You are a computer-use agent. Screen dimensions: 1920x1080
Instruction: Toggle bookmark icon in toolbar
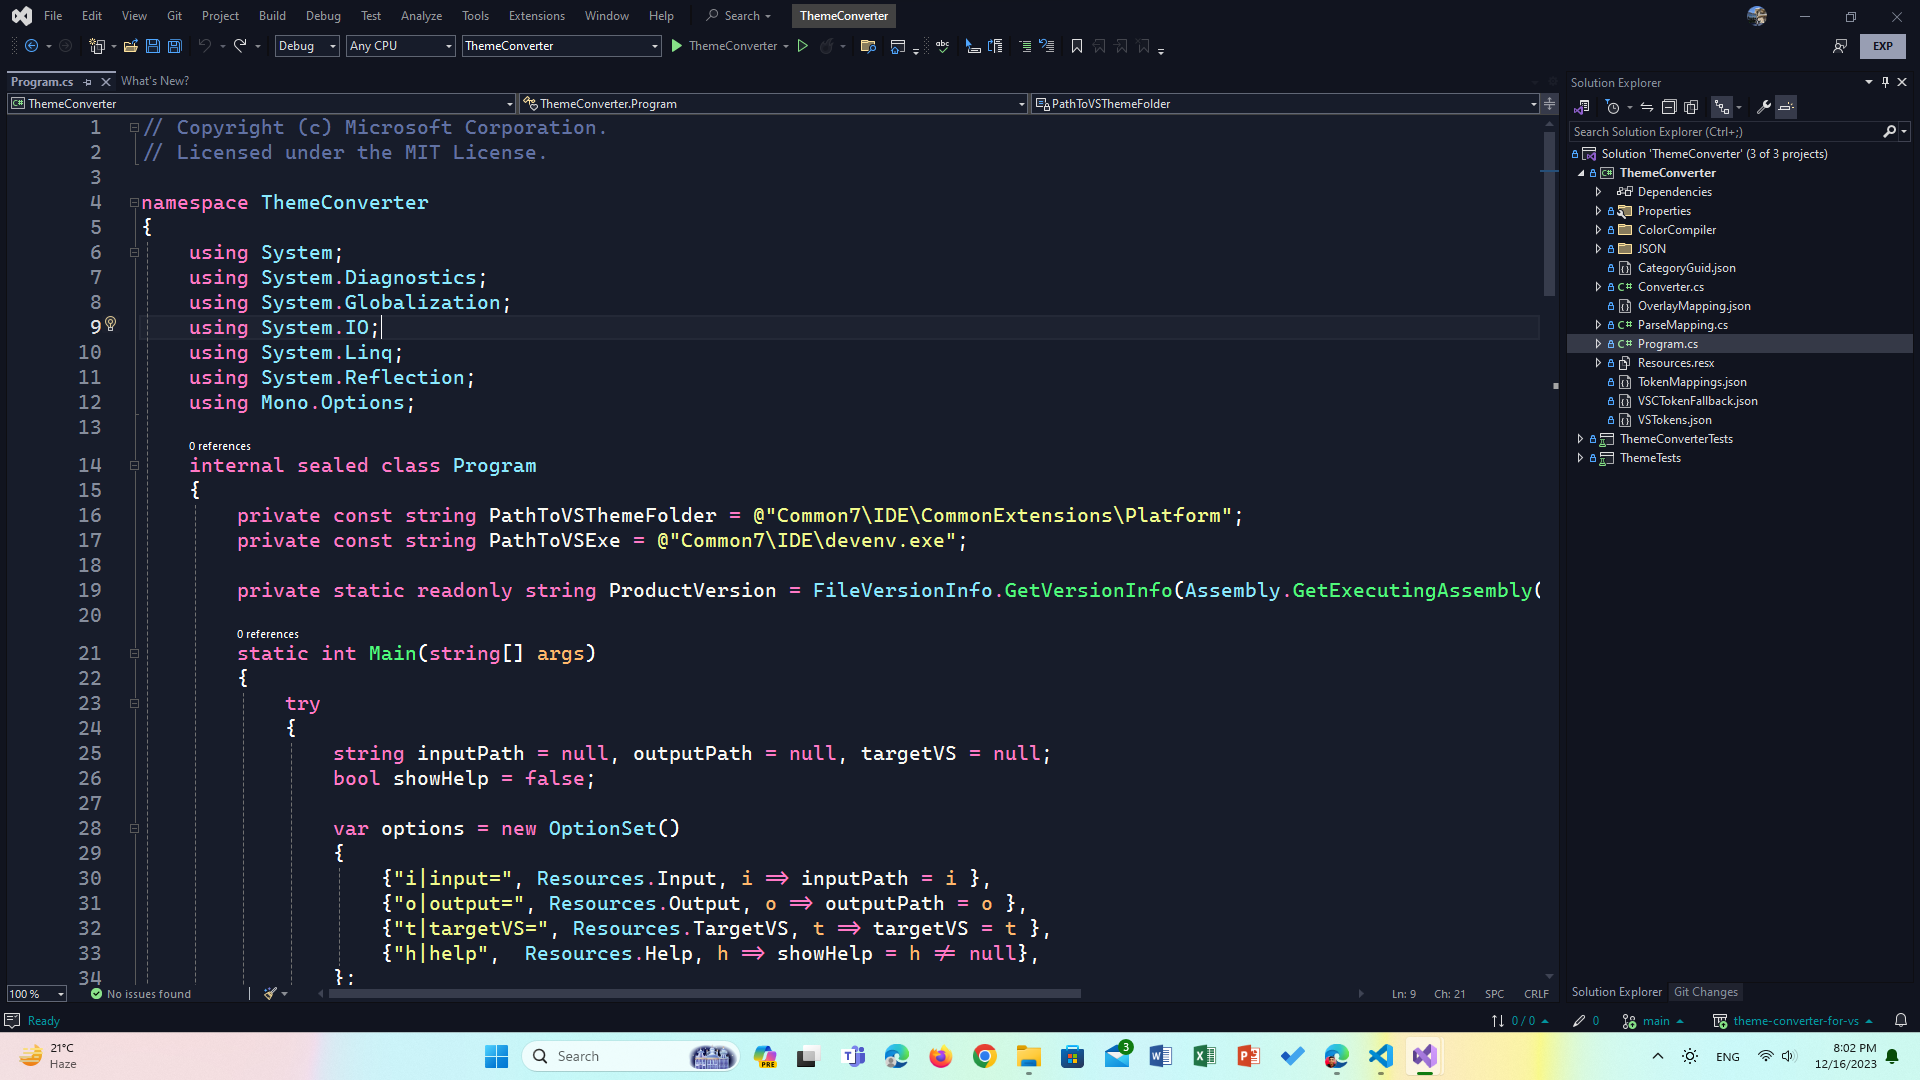[1077, 46]
